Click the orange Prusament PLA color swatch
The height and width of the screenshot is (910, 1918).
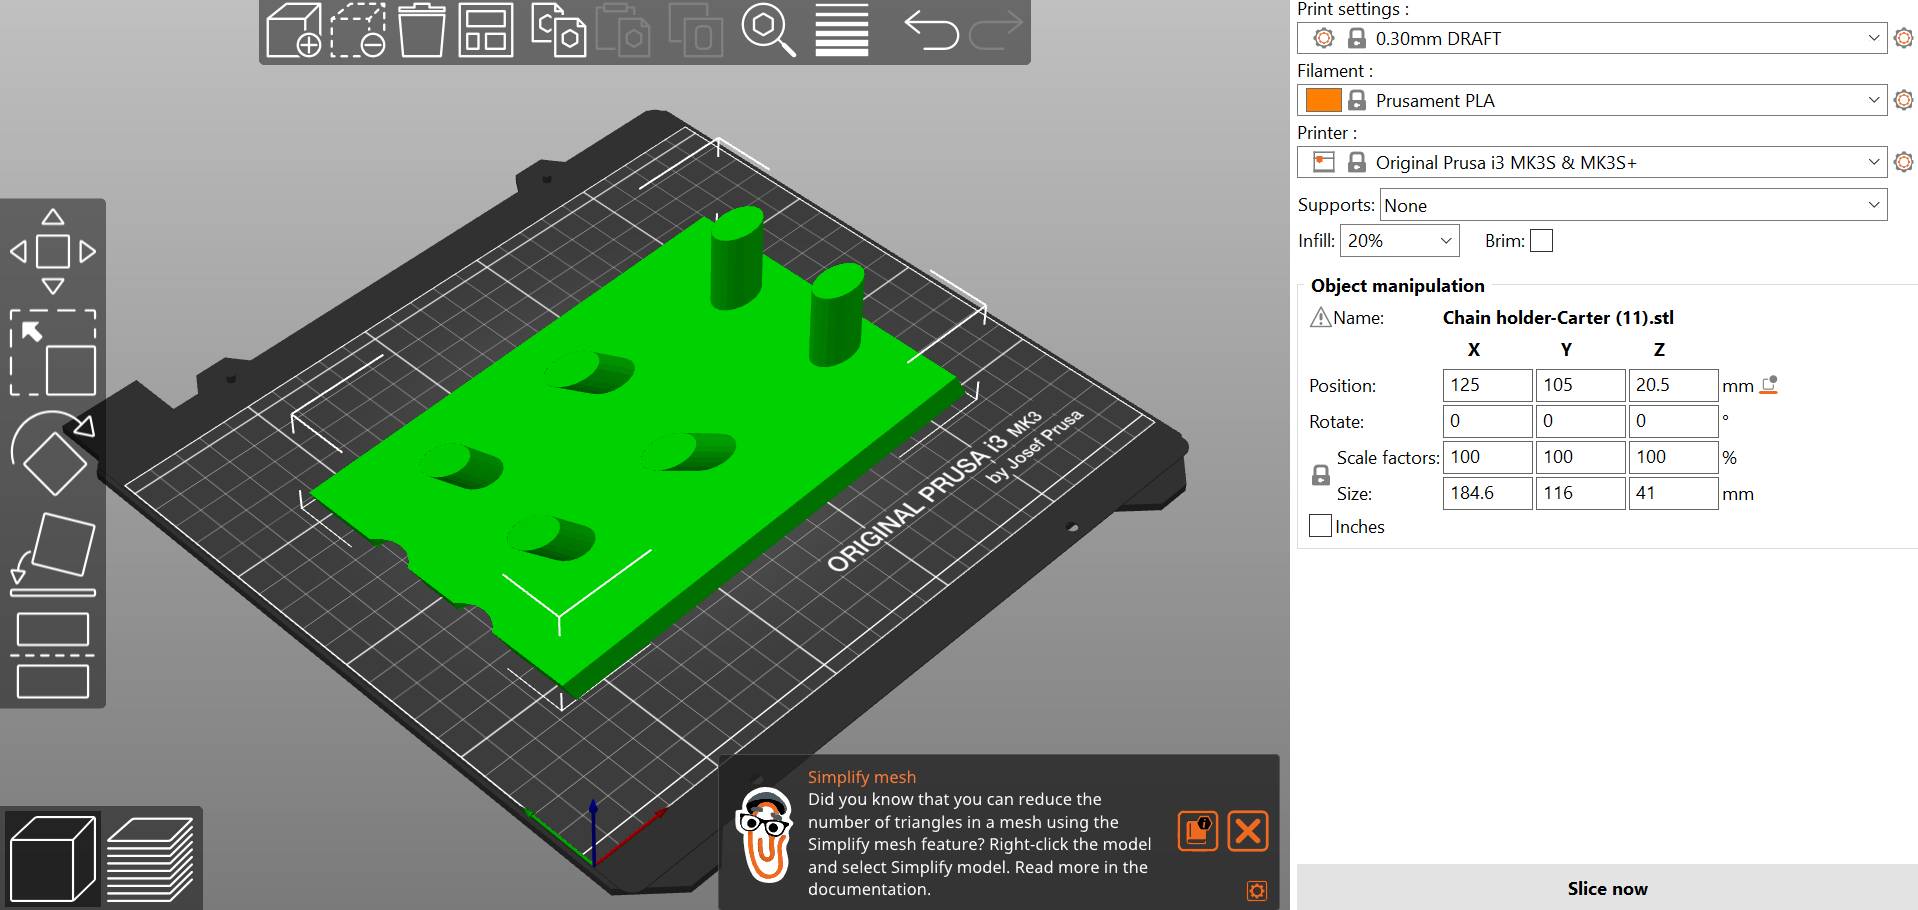pyautogui.click(x=1322, y=100)
